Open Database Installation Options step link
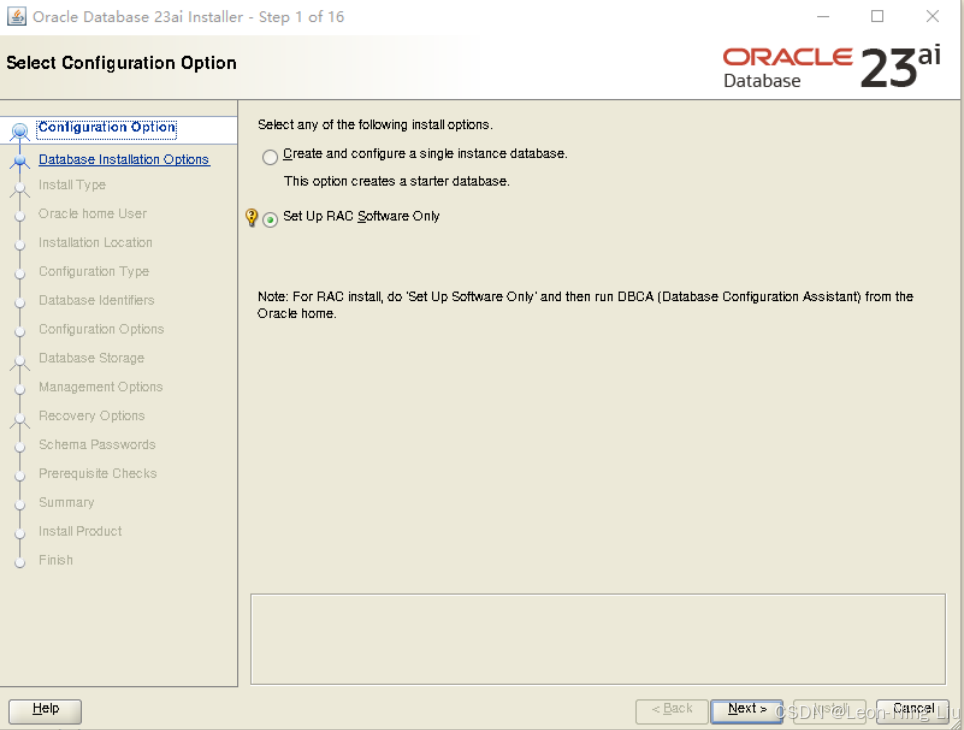 pos(124,159)
